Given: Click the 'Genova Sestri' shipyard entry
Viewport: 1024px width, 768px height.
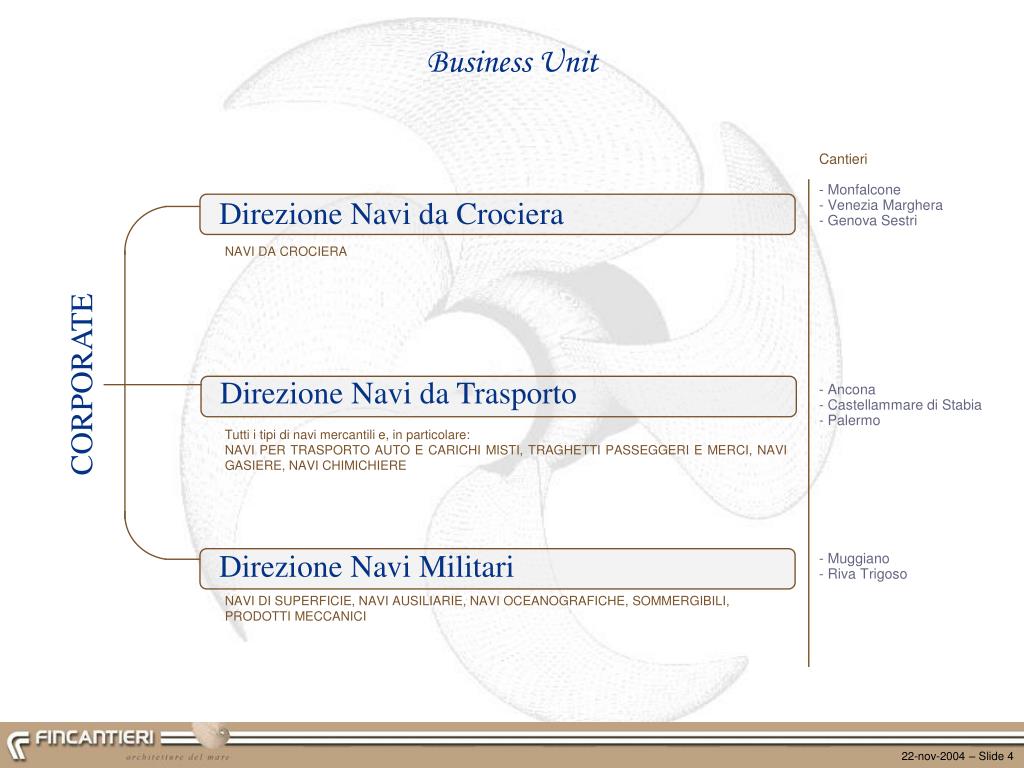Looking at the screenshot, I should click(868, 221).
